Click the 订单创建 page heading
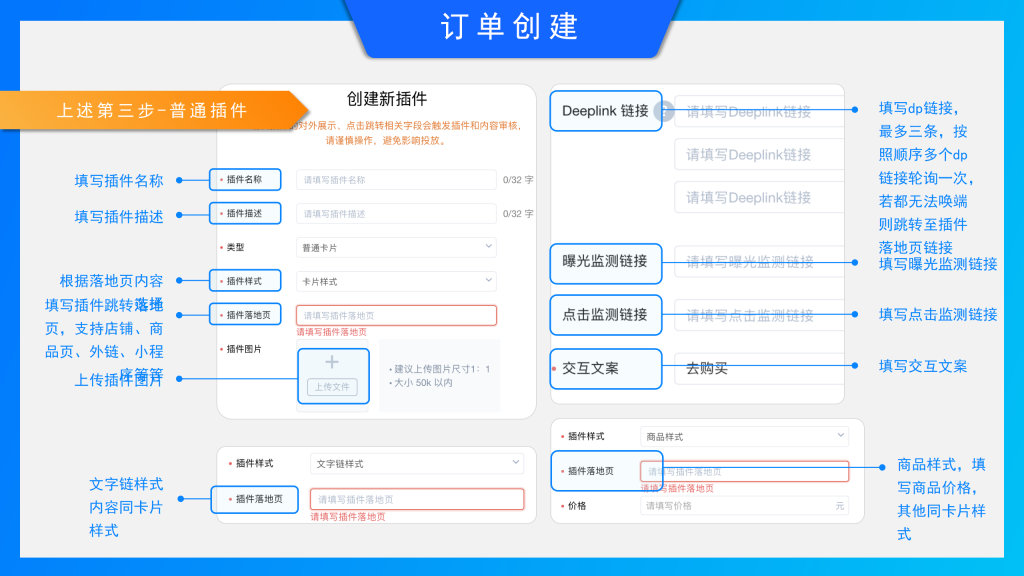The width and height of the screenshot is (1024, 576). point(509,27)
